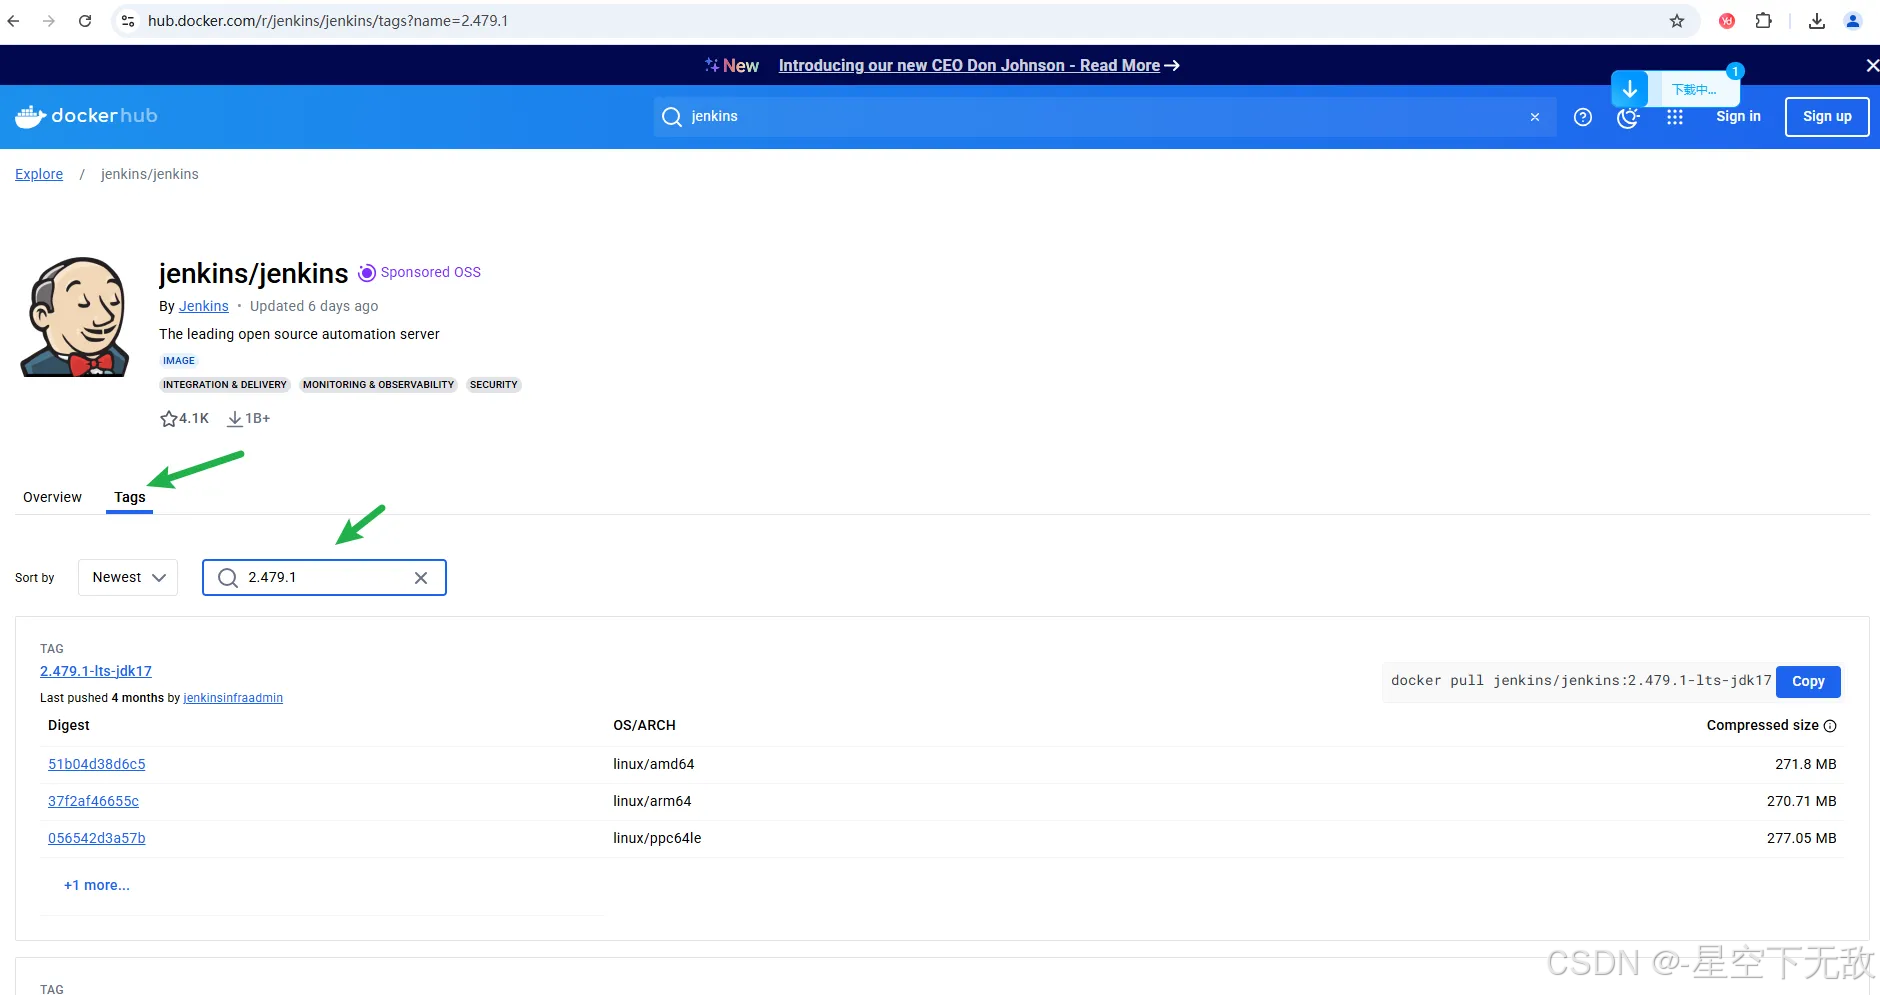Open the Sort by Newest dropdown
The image size is (1880, 995).
(128, 578)
